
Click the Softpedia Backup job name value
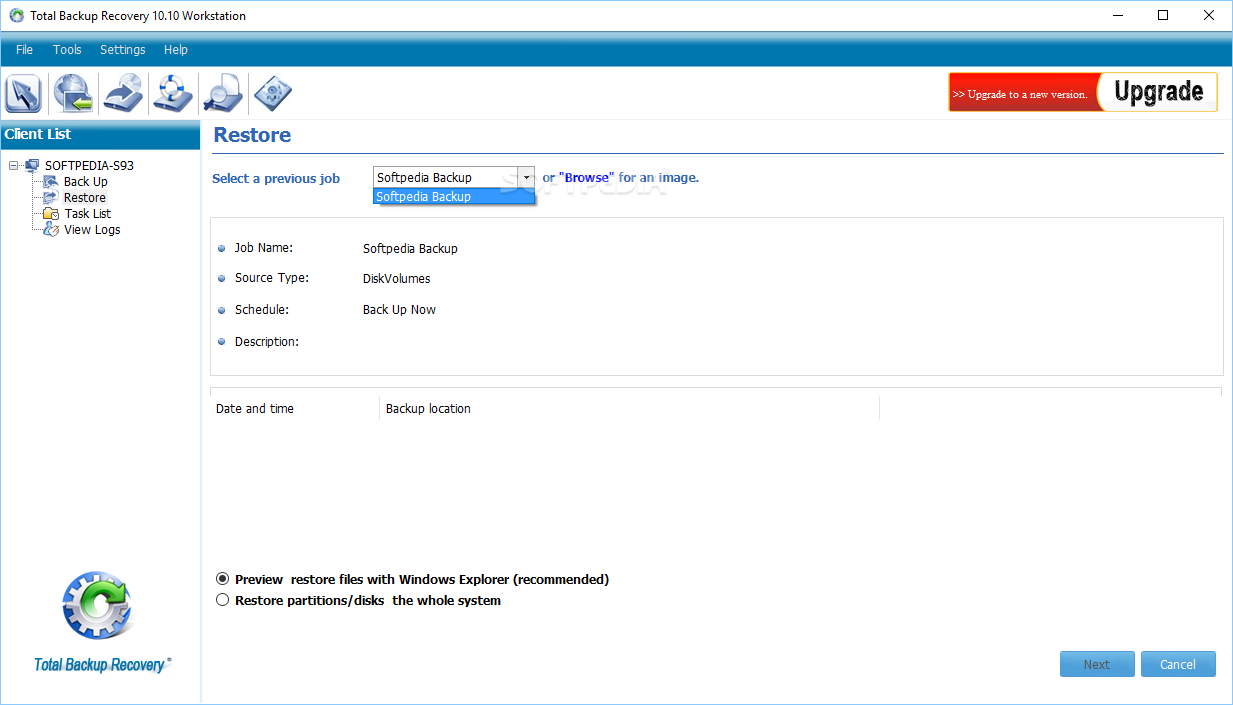tap(410, 249)
